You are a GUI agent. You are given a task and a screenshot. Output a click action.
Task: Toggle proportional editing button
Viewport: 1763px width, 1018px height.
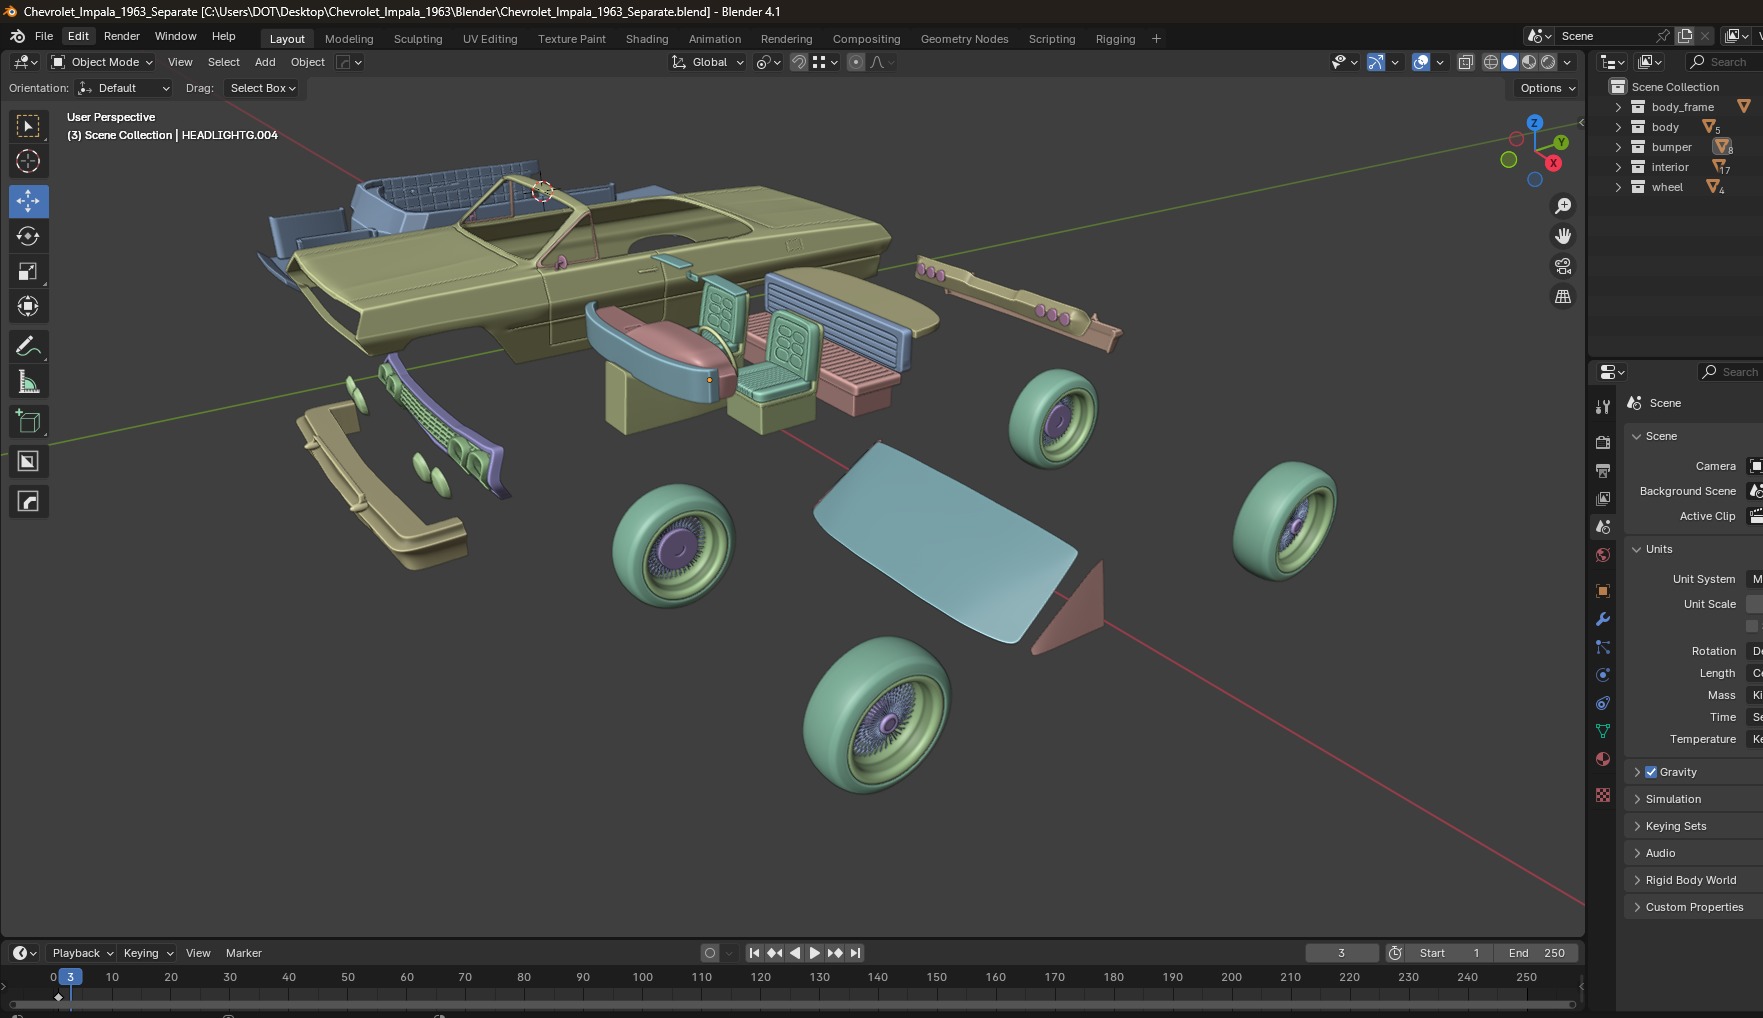[x=856, y=62]
